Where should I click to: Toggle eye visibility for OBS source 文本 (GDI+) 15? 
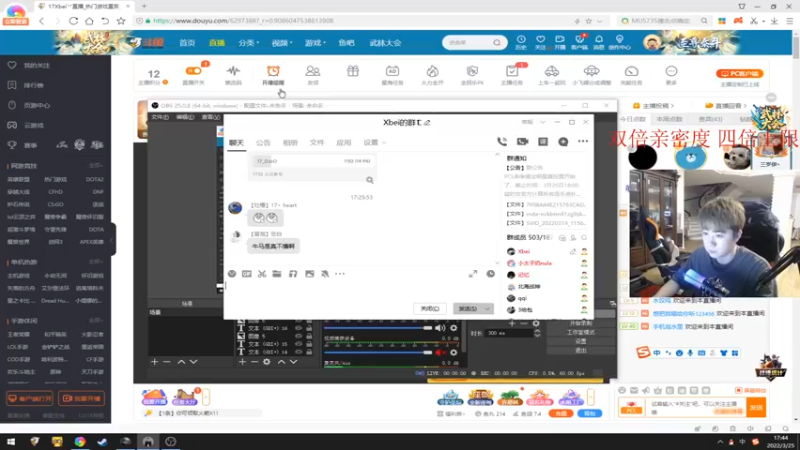point(298,344)
